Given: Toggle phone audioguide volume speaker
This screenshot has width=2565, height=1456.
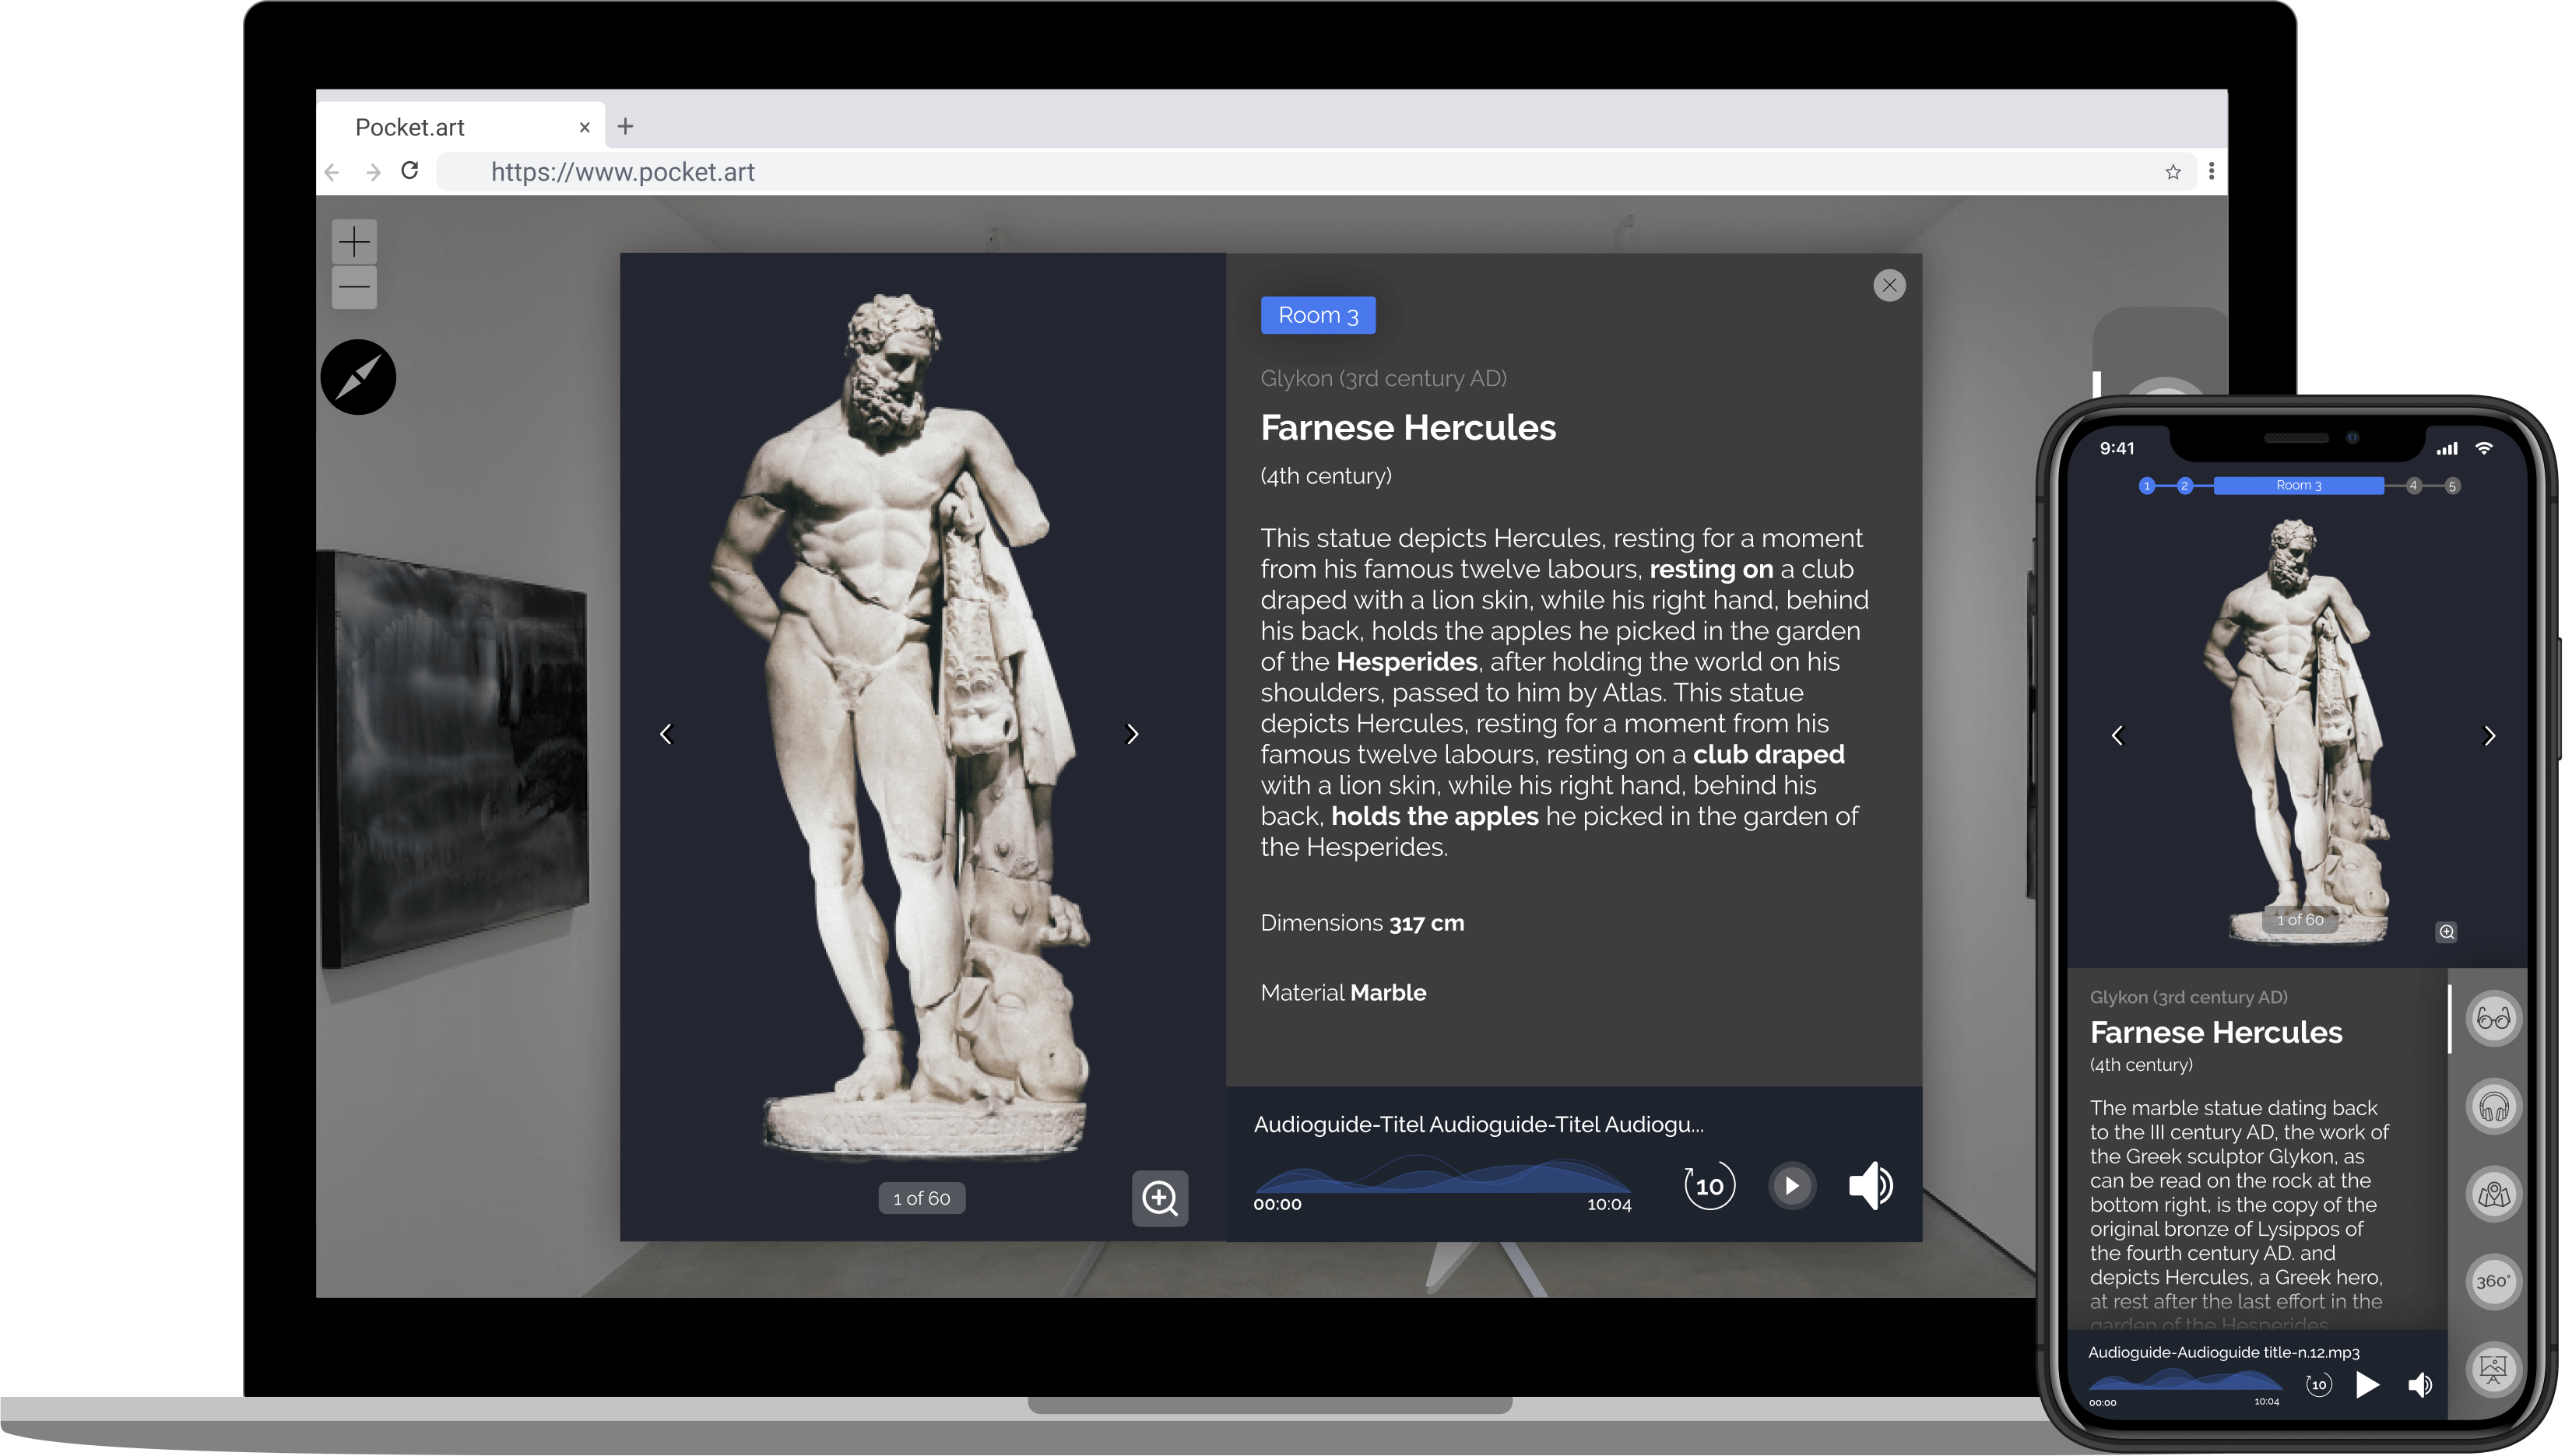Looking at the screenshot, I should click(x=2420, y=1385).
